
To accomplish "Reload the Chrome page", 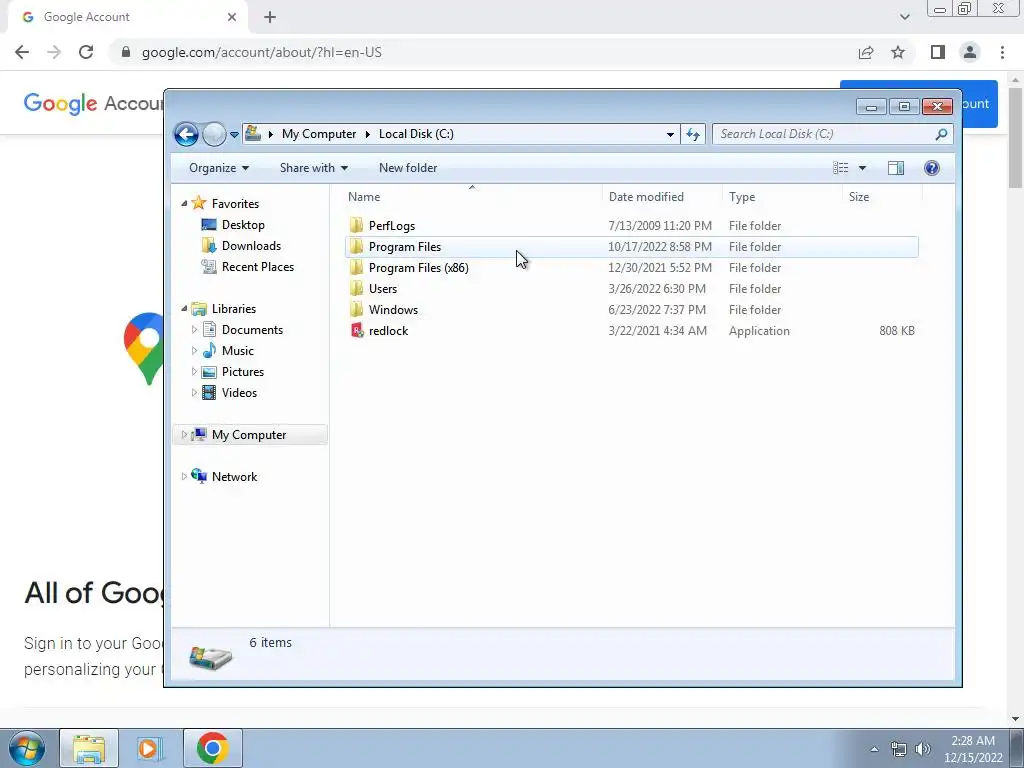I will tap(86, 52).
